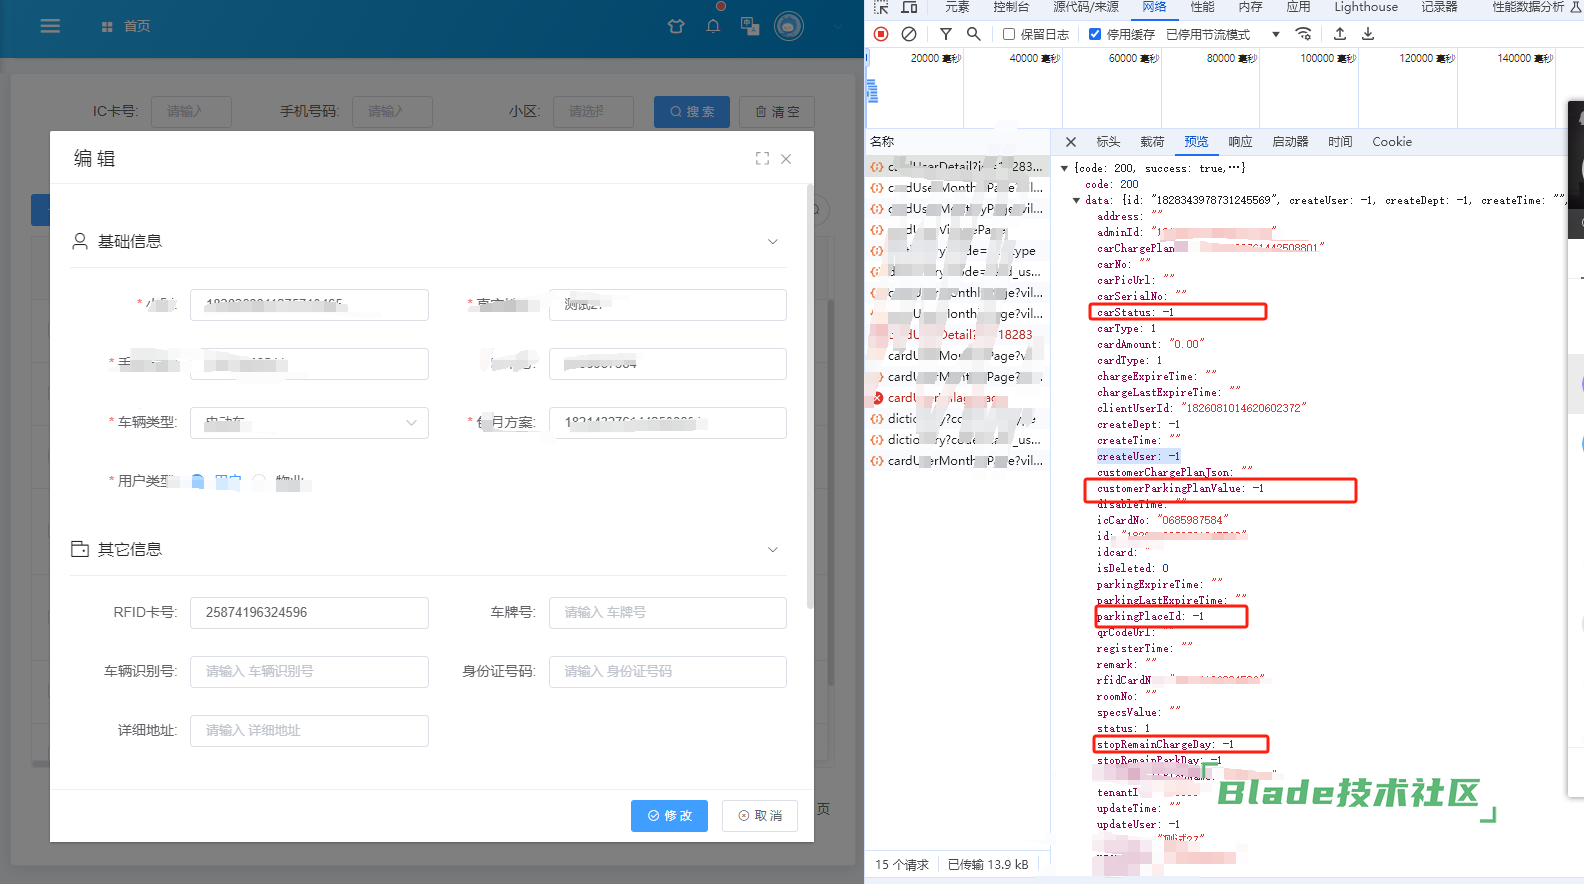Open the notification bell

pyautogui.click(x=713, y=26)
